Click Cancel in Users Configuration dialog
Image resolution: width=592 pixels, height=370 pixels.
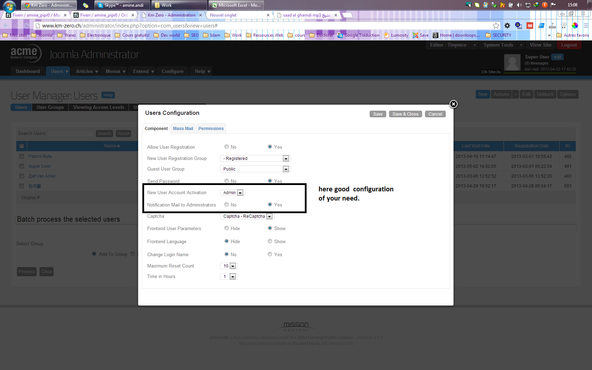(435, 114)
